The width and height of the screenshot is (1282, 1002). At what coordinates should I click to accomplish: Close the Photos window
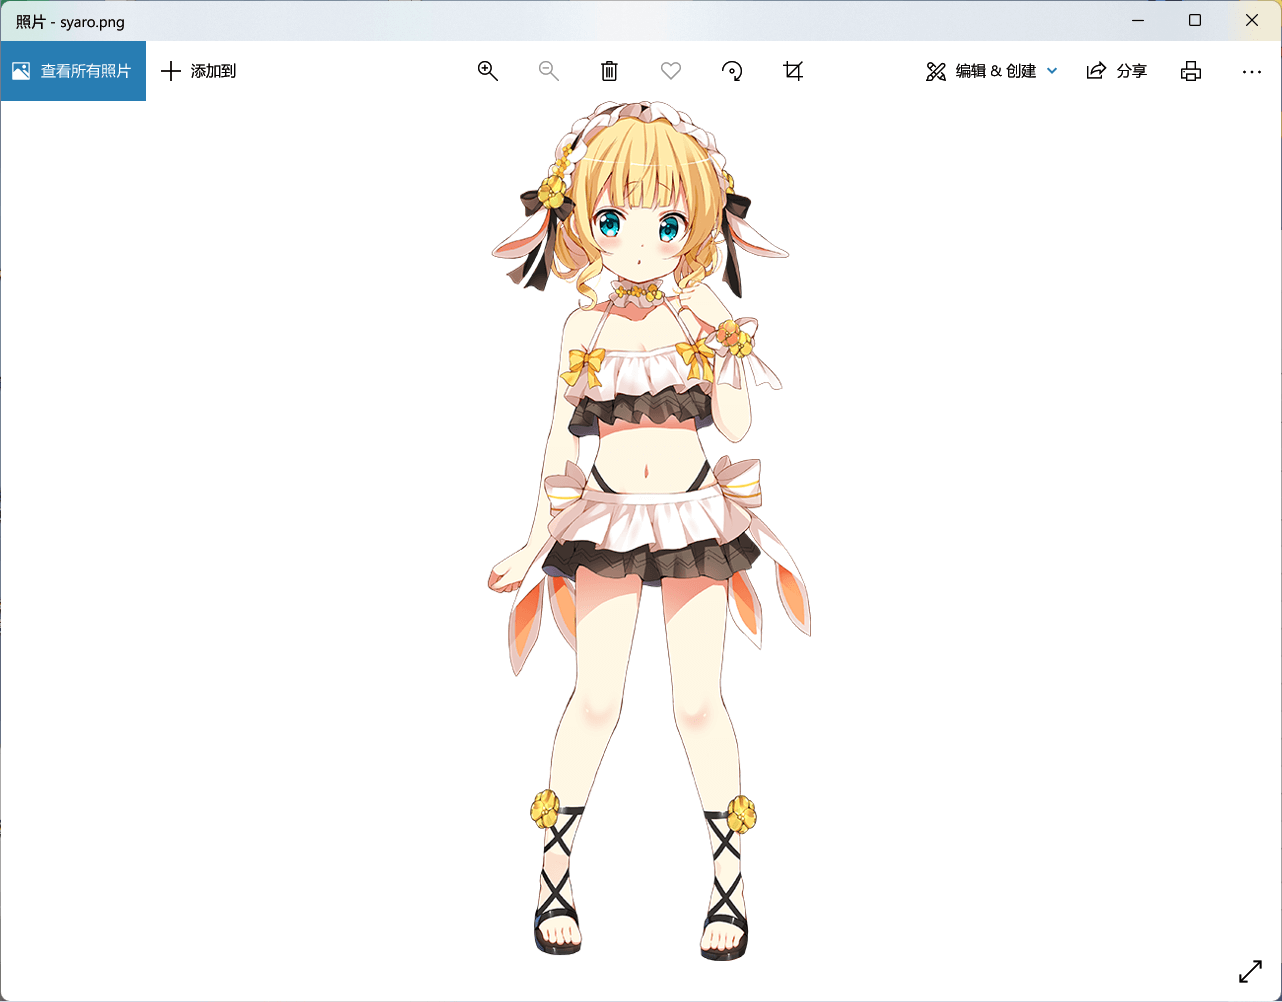(x=1252, y=20)
